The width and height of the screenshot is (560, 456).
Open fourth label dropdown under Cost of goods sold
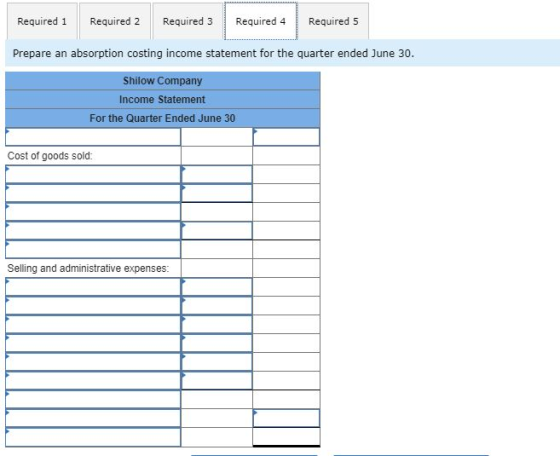pyautogui.click(x=93, y=231)
